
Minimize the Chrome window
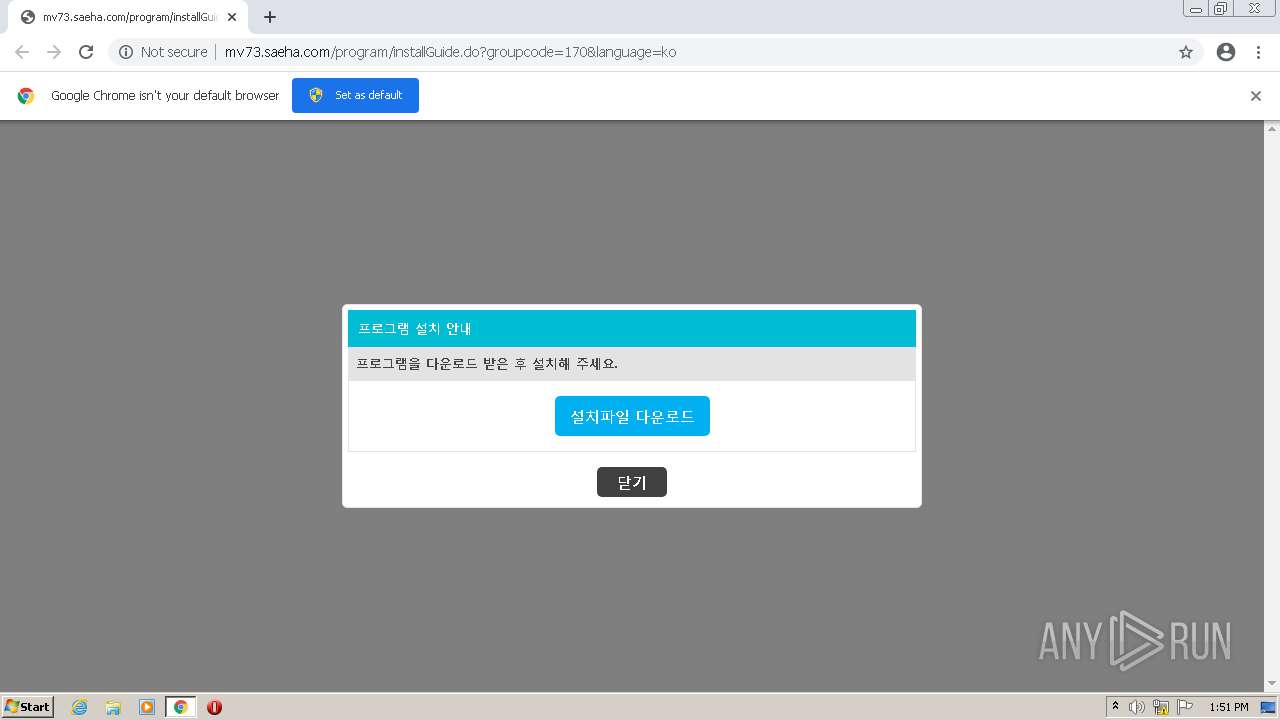[x=1196, y=9]
